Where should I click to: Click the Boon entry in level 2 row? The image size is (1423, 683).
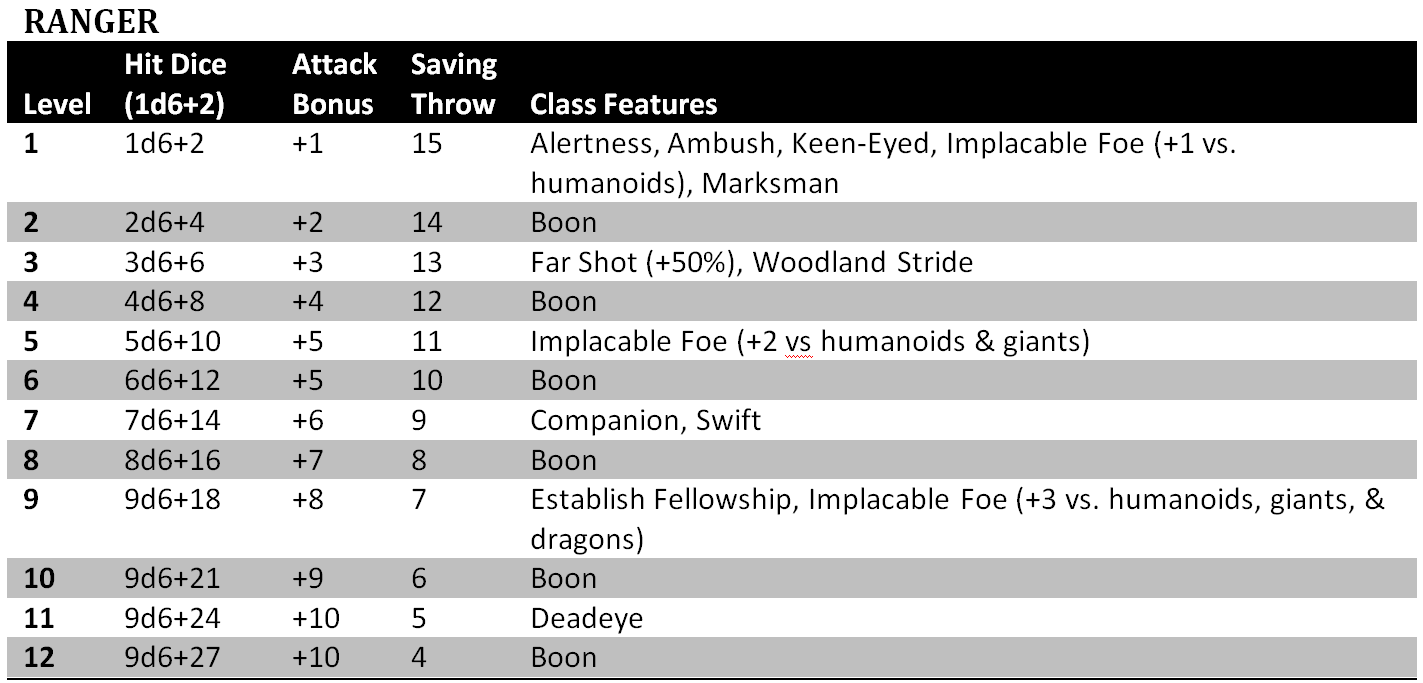click(x=563, y=222)
